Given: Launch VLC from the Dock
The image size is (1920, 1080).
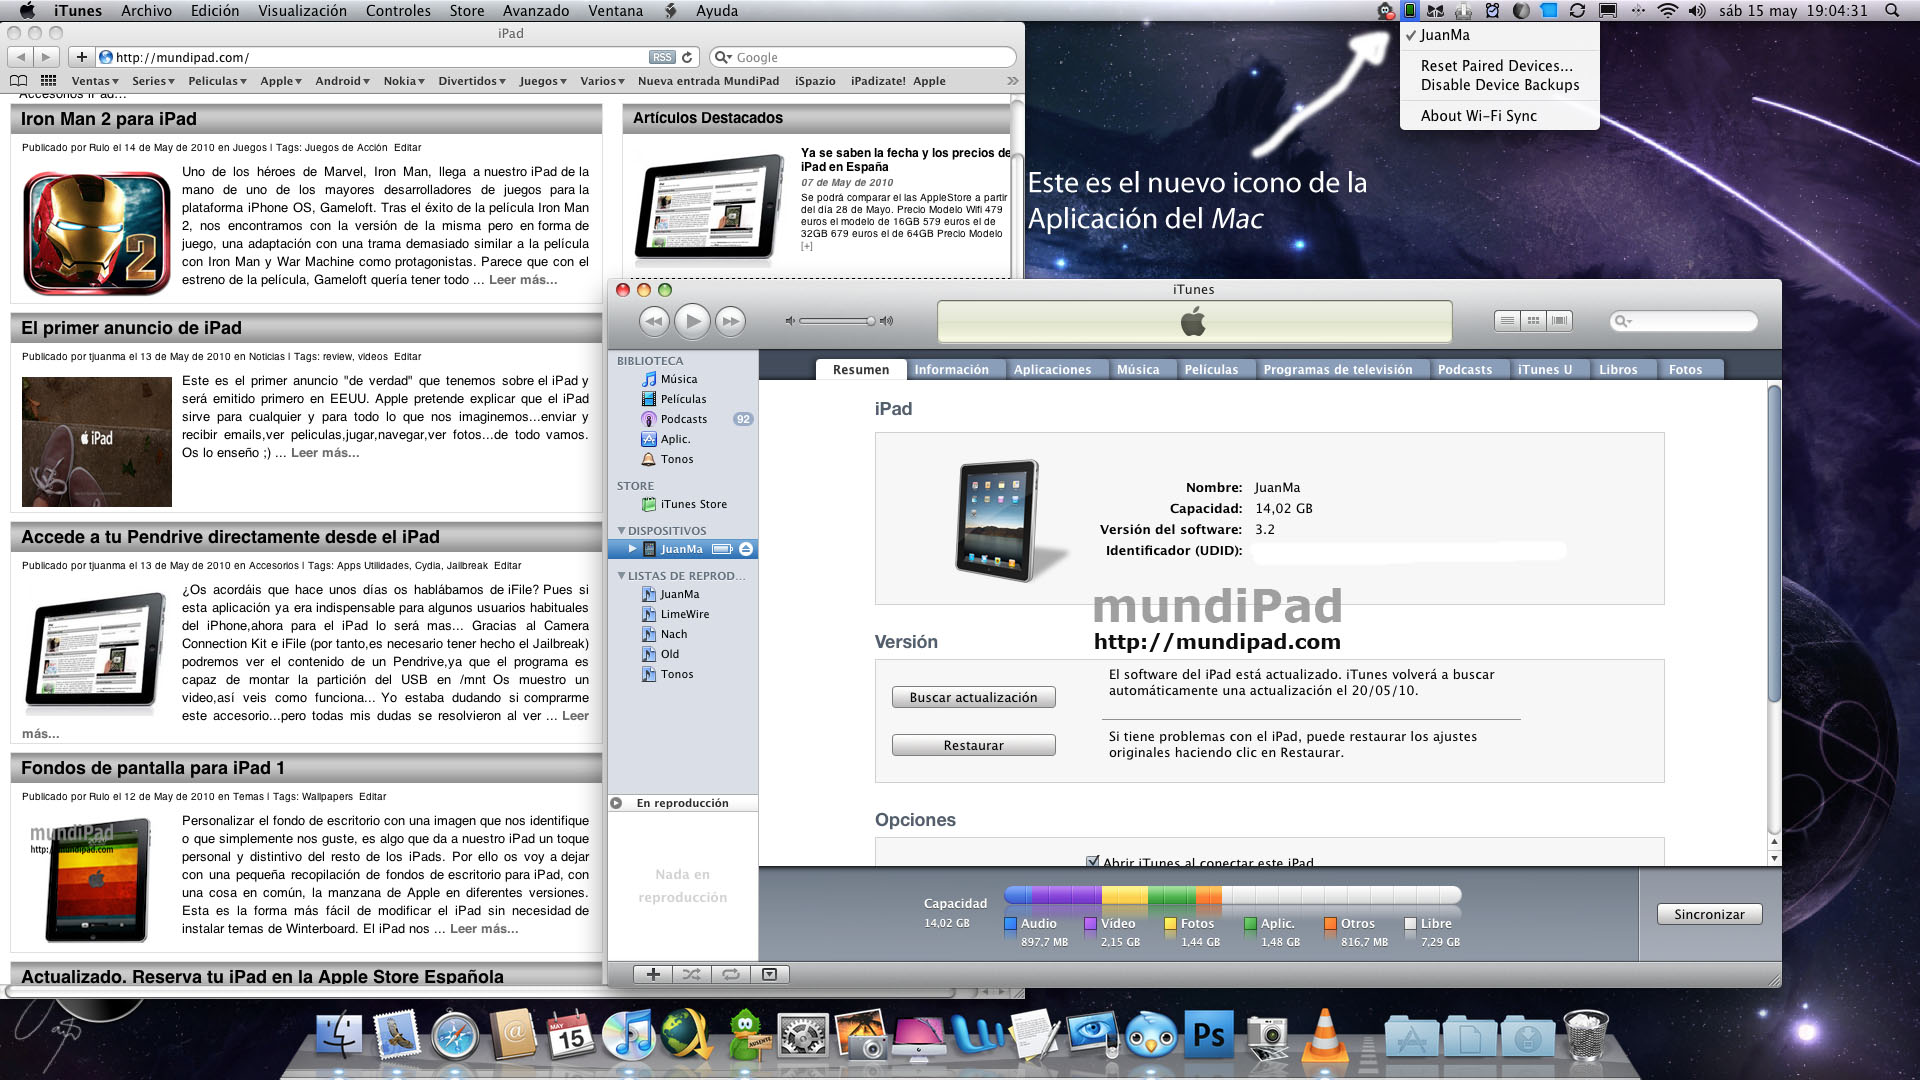Looking at the screenshot, I should point(1324,1035).
